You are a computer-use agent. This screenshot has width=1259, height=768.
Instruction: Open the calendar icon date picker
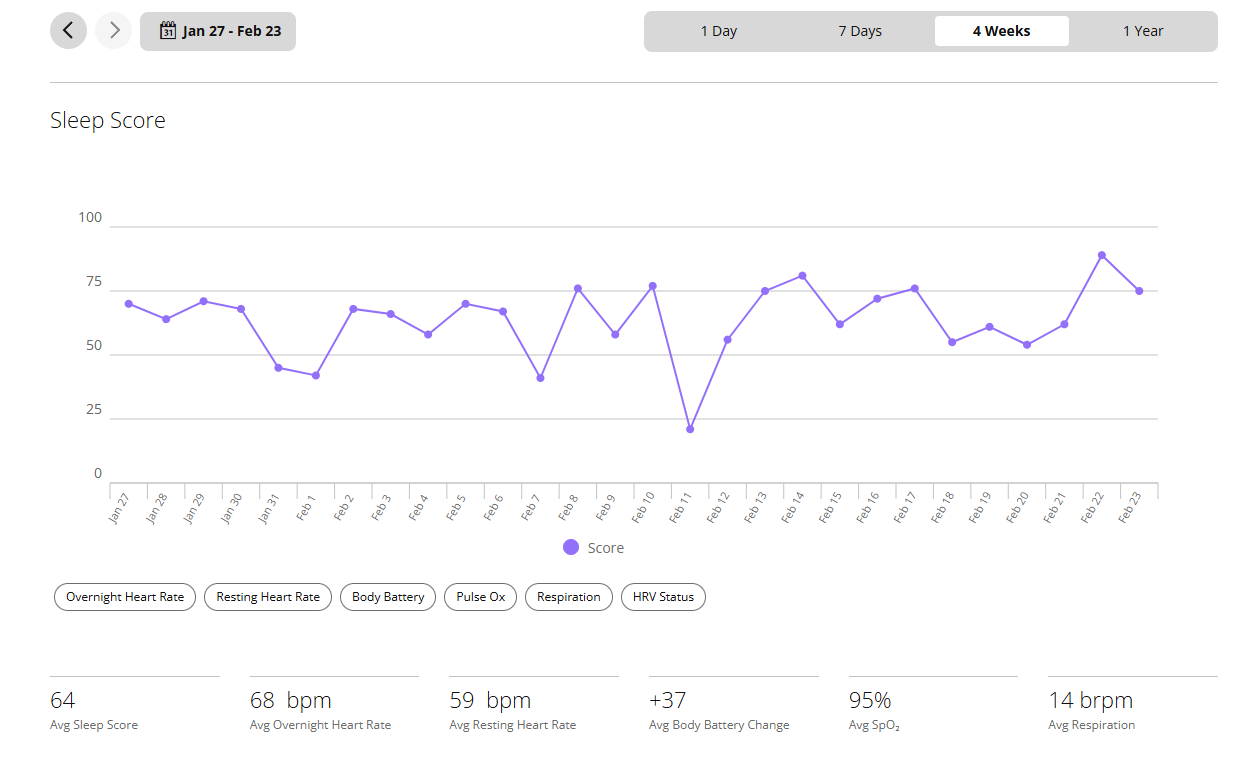tap(168, 31)
